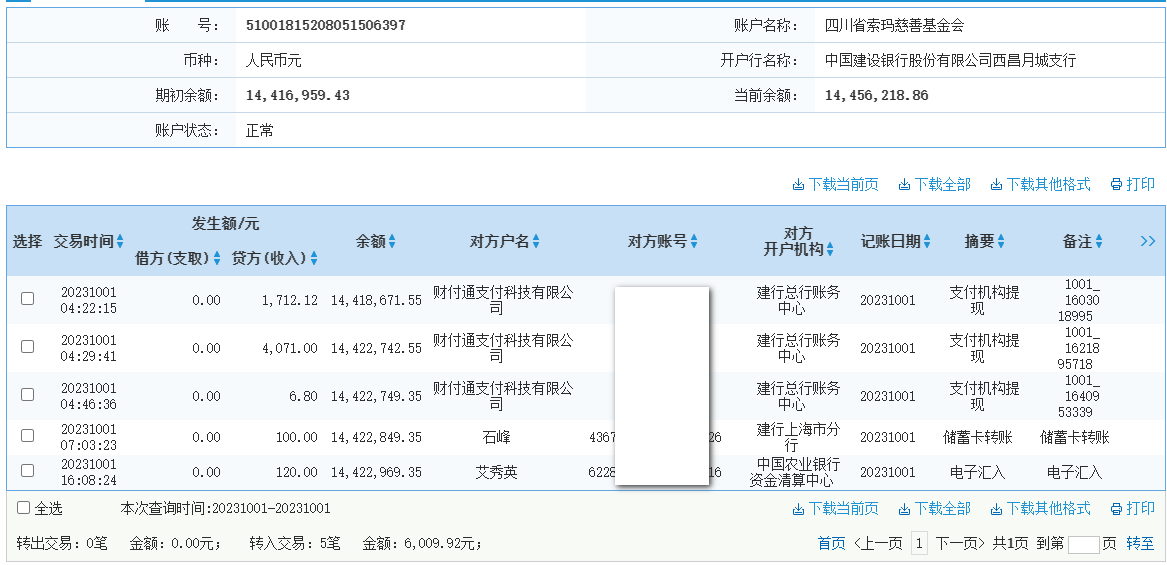Screen dimensions: 1167x565
Task: Check the 04:29:41 transaction row checkbox
Action: point(28,346)
